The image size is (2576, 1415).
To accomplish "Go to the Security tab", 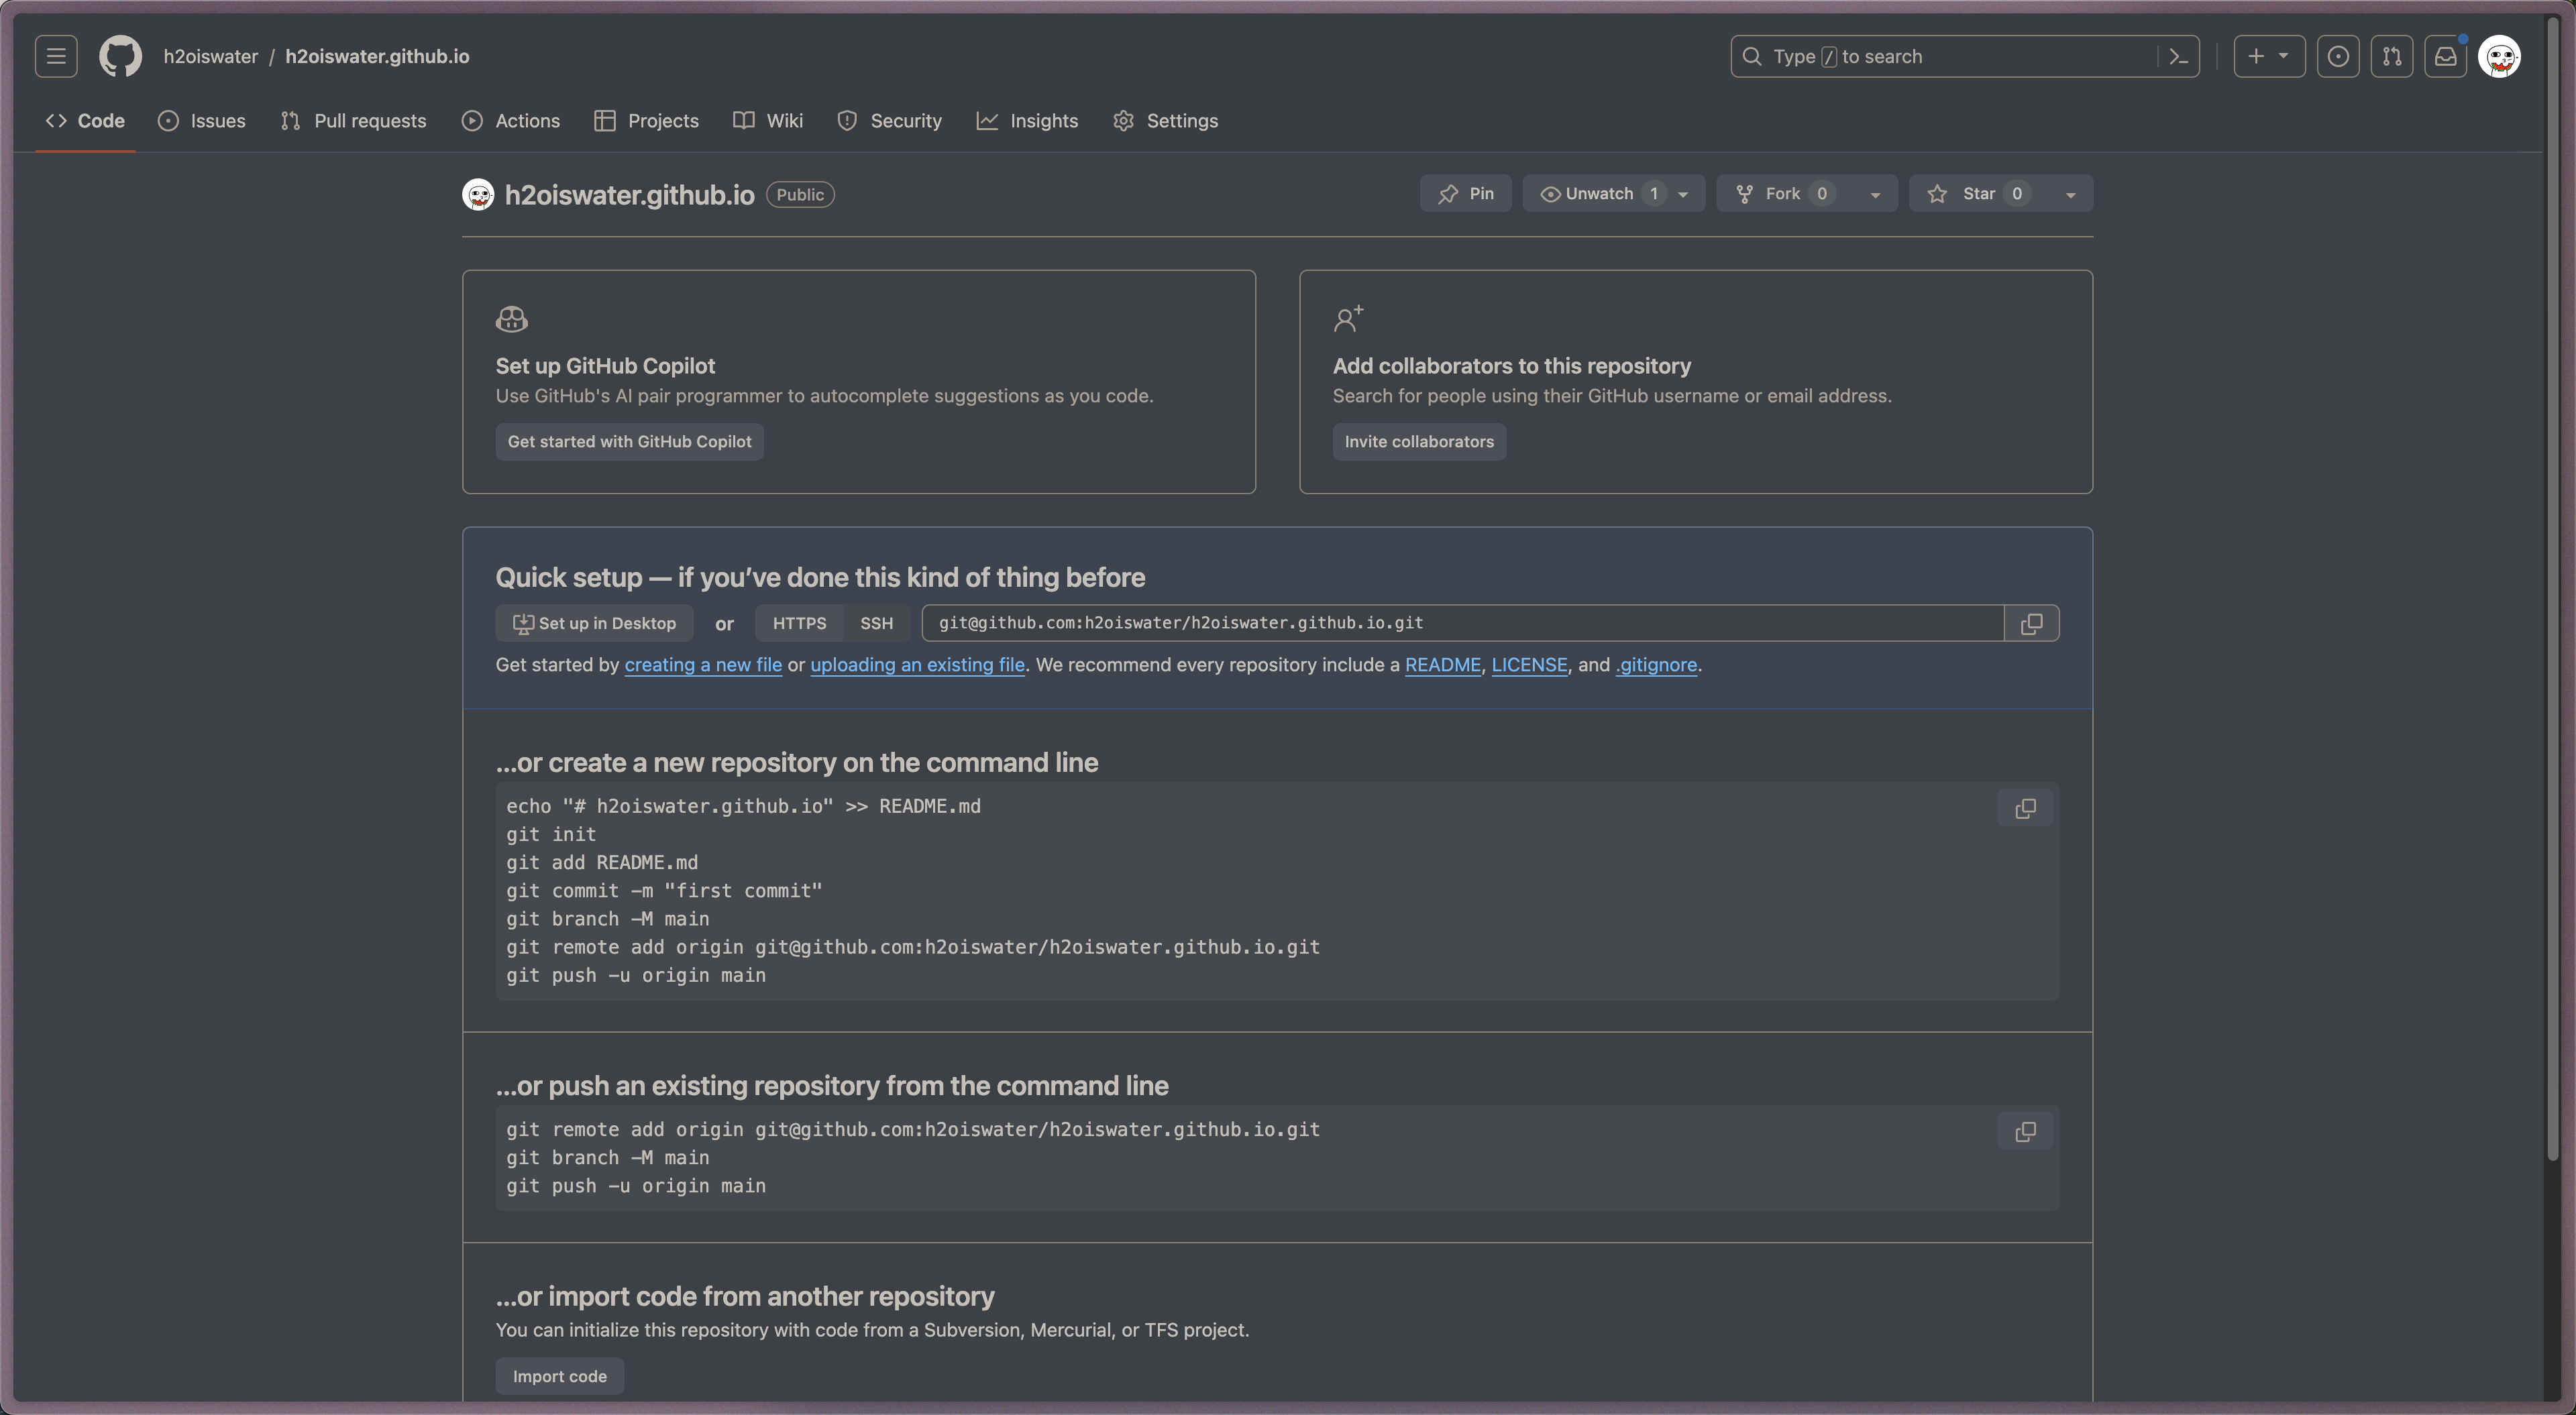I will [x=890, y=121].
